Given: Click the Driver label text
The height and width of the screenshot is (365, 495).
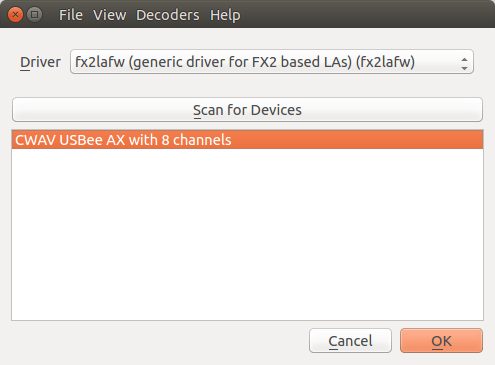Looking at the screenshot, I should [40, 62].
